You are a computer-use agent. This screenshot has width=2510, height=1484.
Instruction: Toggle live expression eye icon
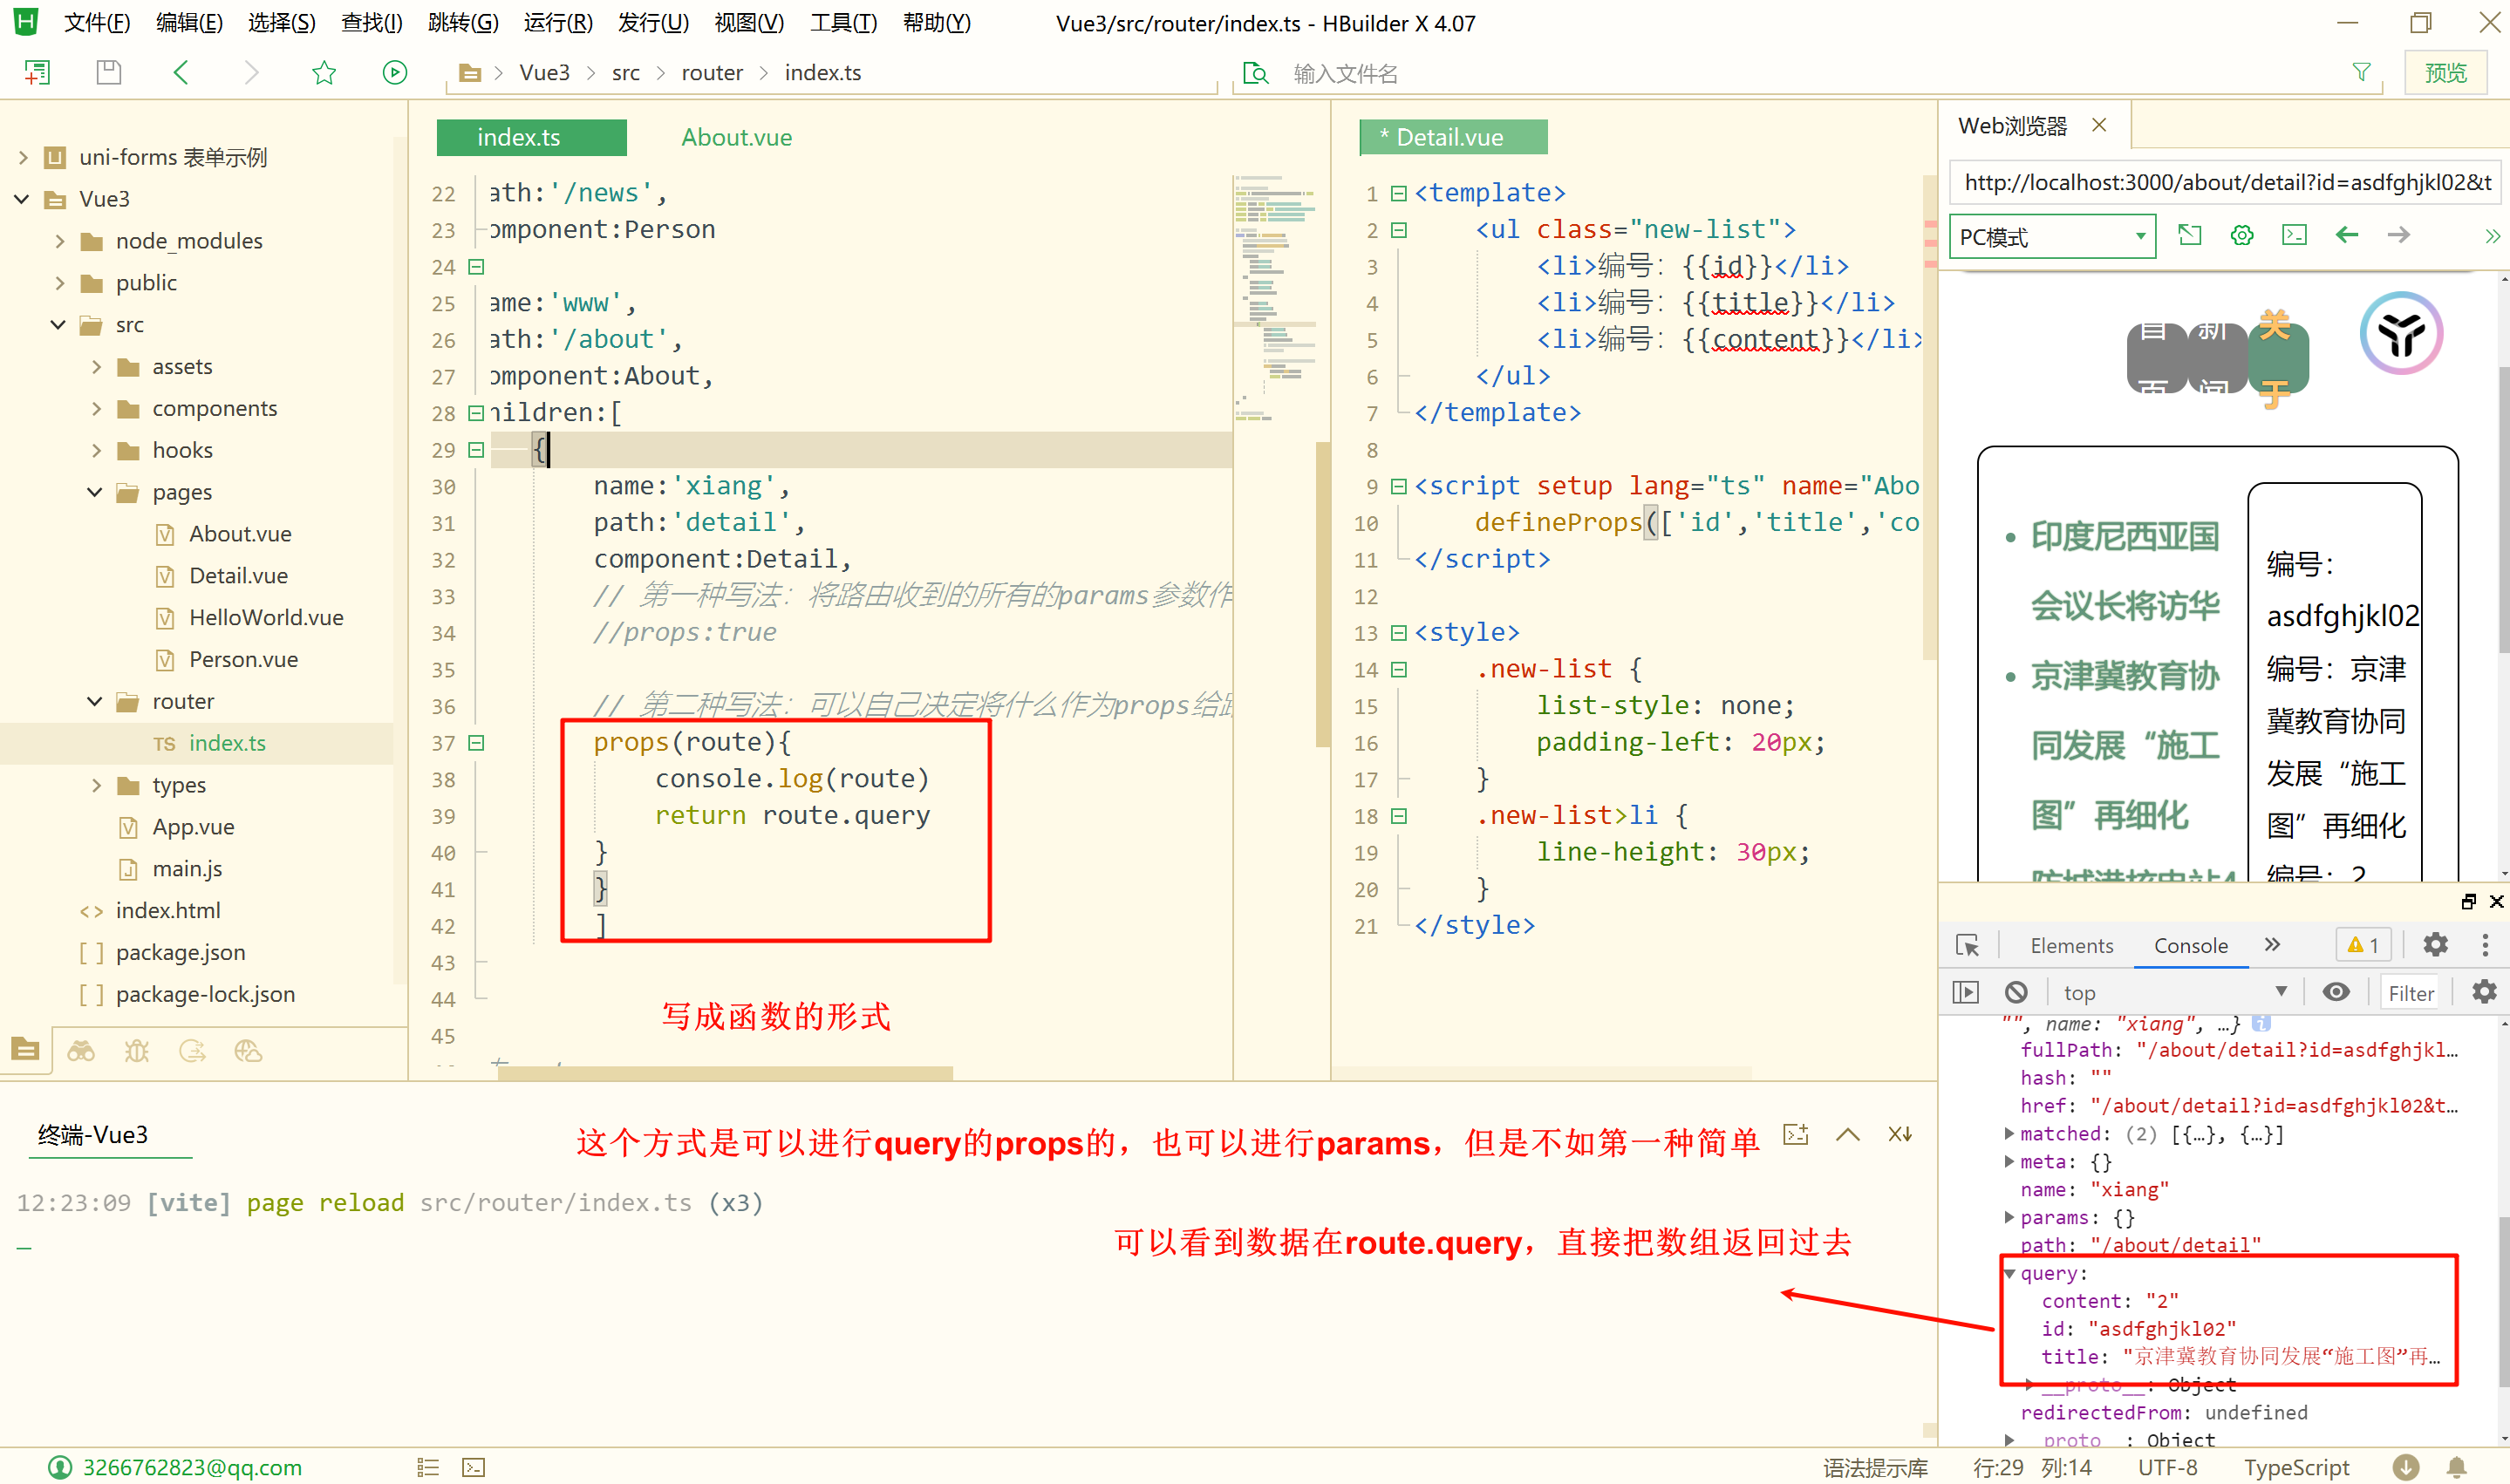(2336, 991)
